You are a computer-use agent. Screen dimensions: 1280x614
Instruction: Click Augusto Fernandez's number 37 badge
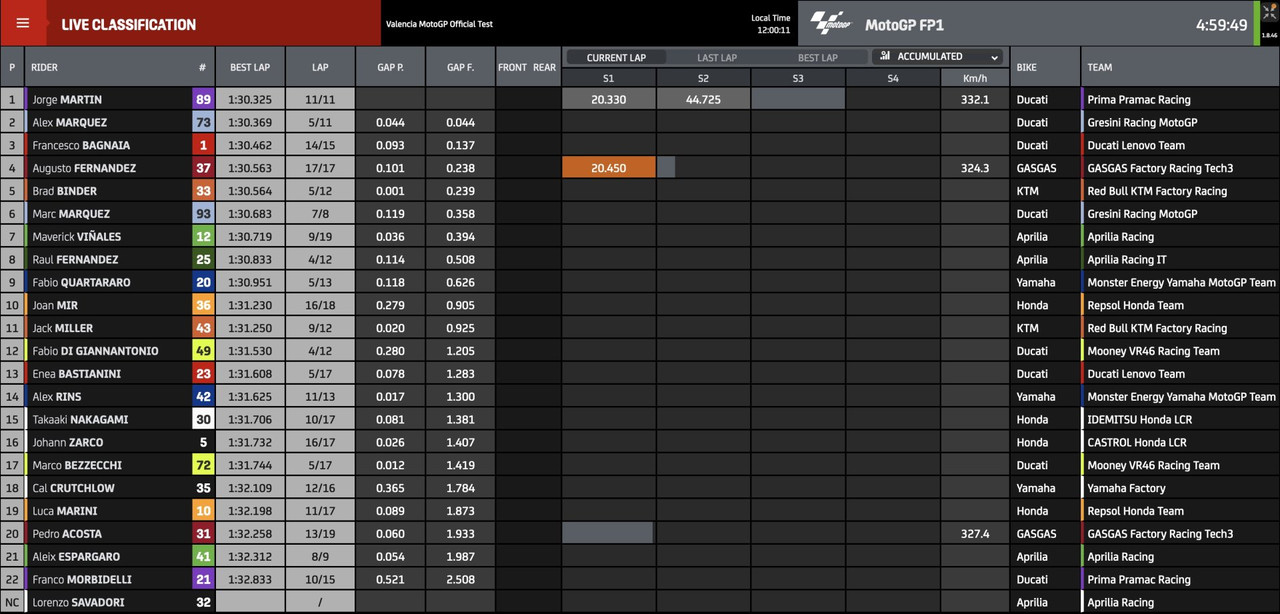coord(203,168)
